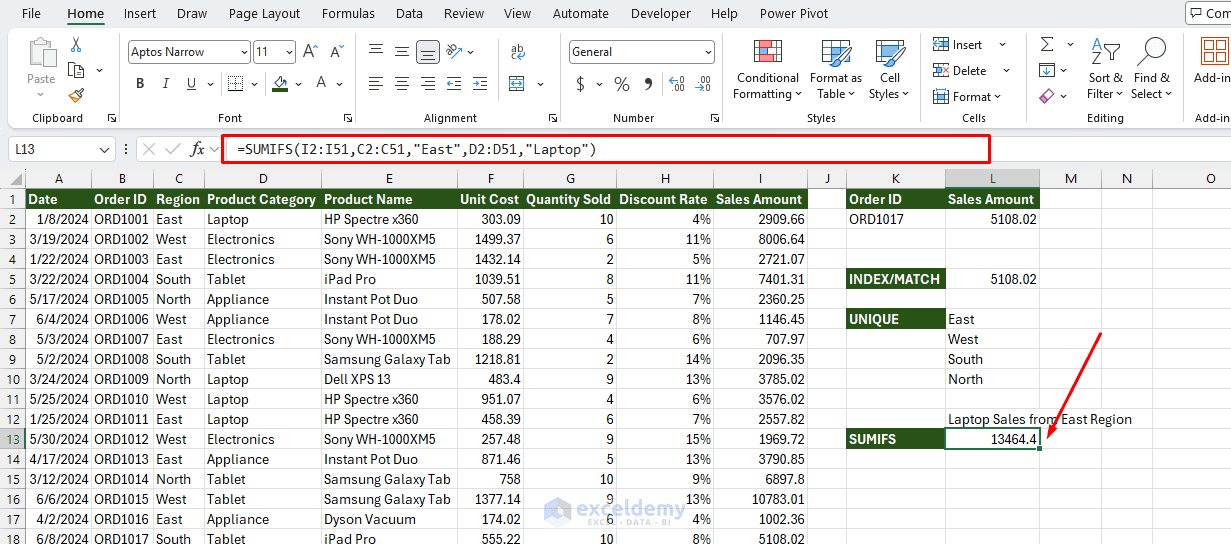Image resolution: width=1231 pixels, height=544 pixels.
Task: Open Font dialog launcher
Action: [x=348, y=118]
